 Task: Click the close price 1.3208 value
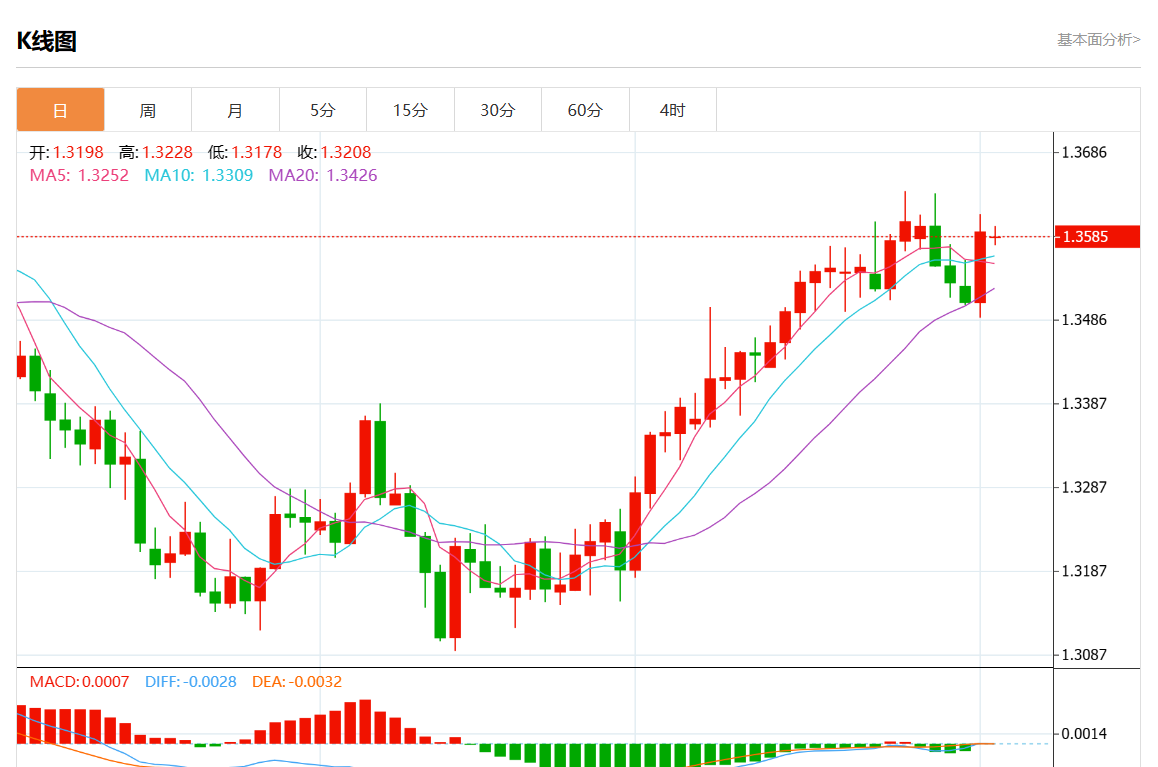(346, 152)
